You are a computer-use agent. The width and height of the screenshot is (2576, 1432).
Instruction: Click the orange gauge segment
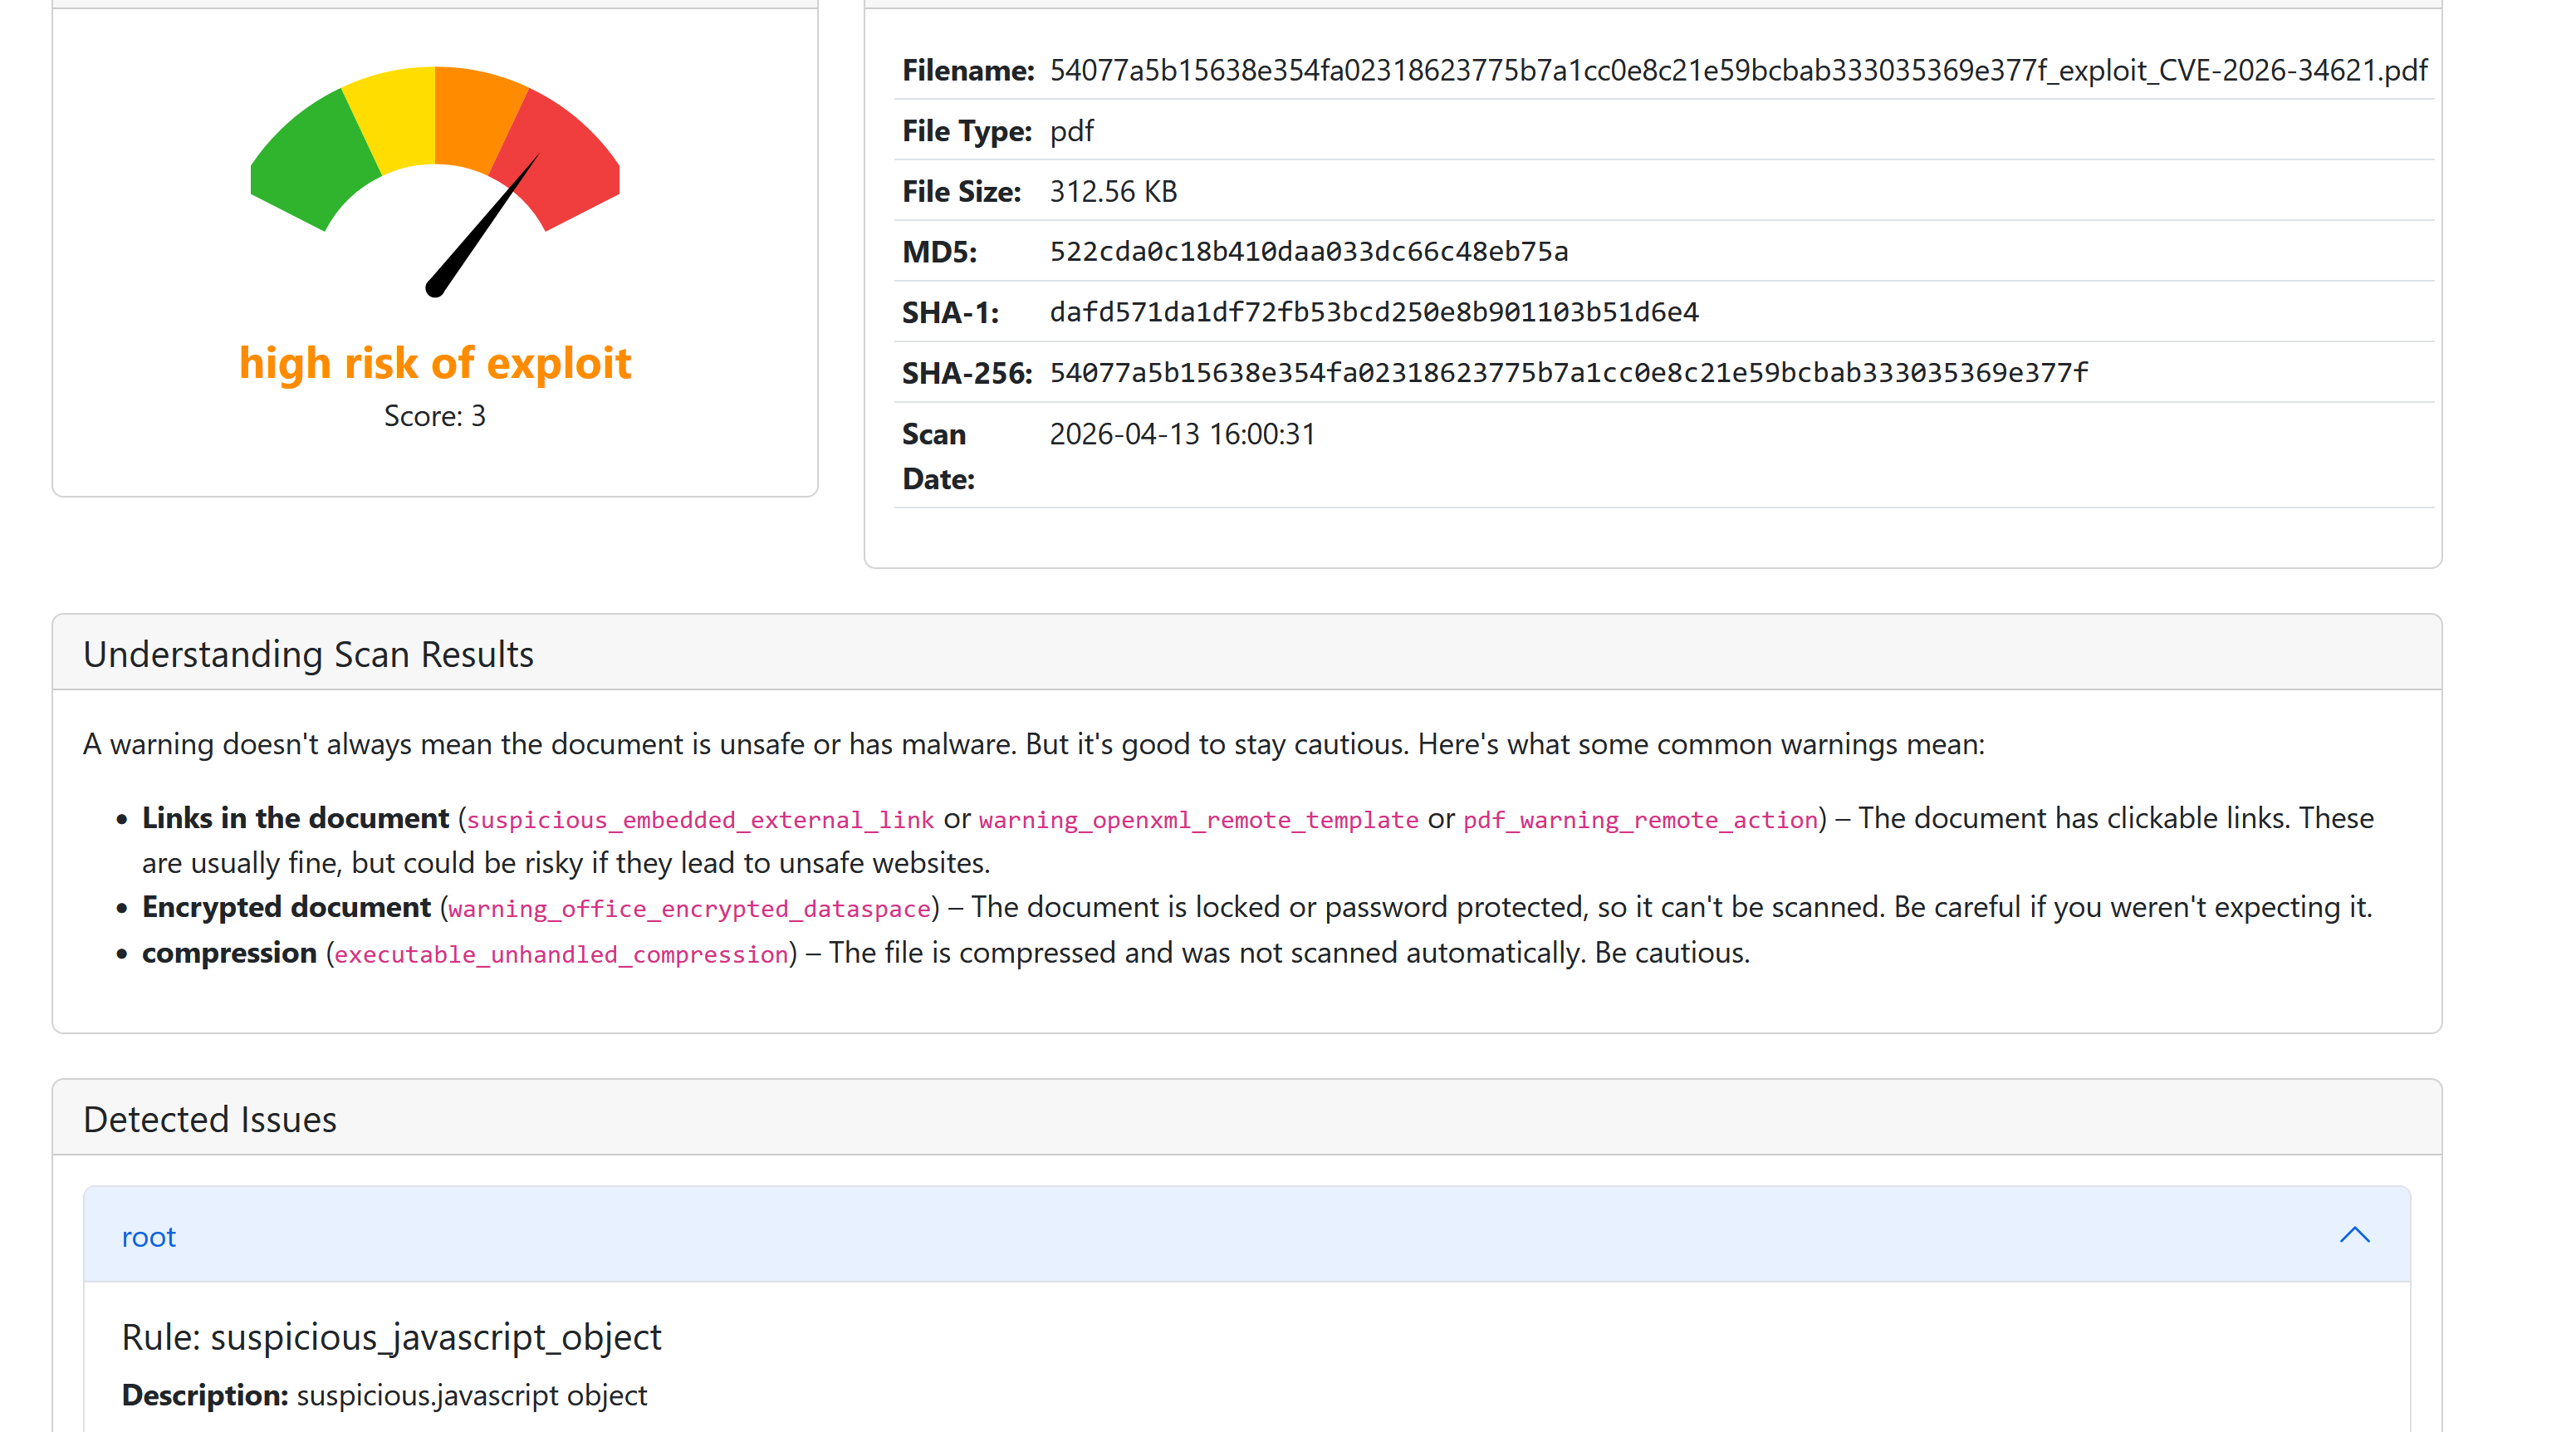(x=475, y=118)
